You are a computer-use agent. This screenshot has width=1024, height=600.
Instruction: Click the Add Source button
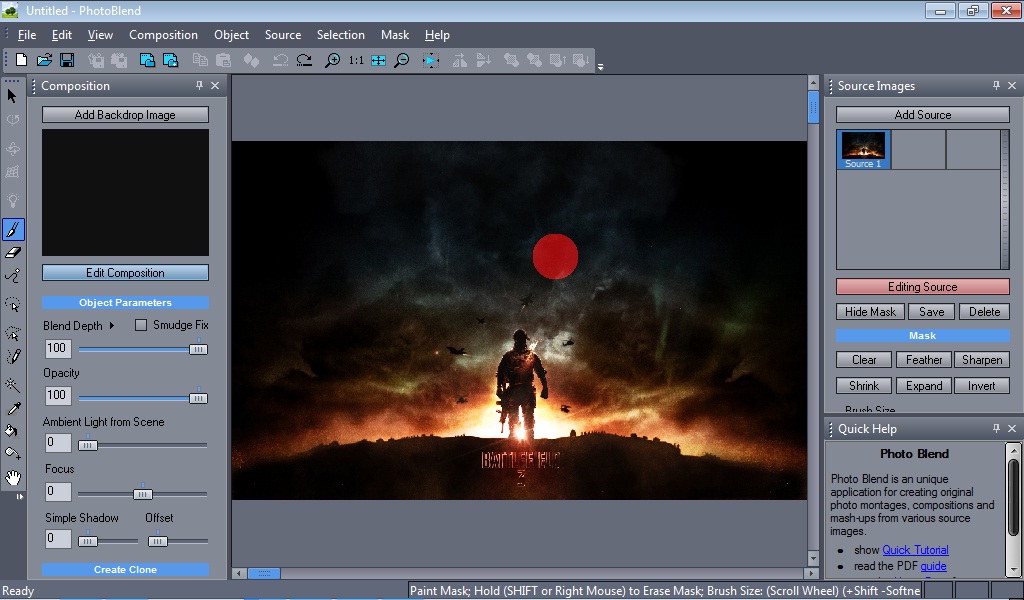point(923,115)
